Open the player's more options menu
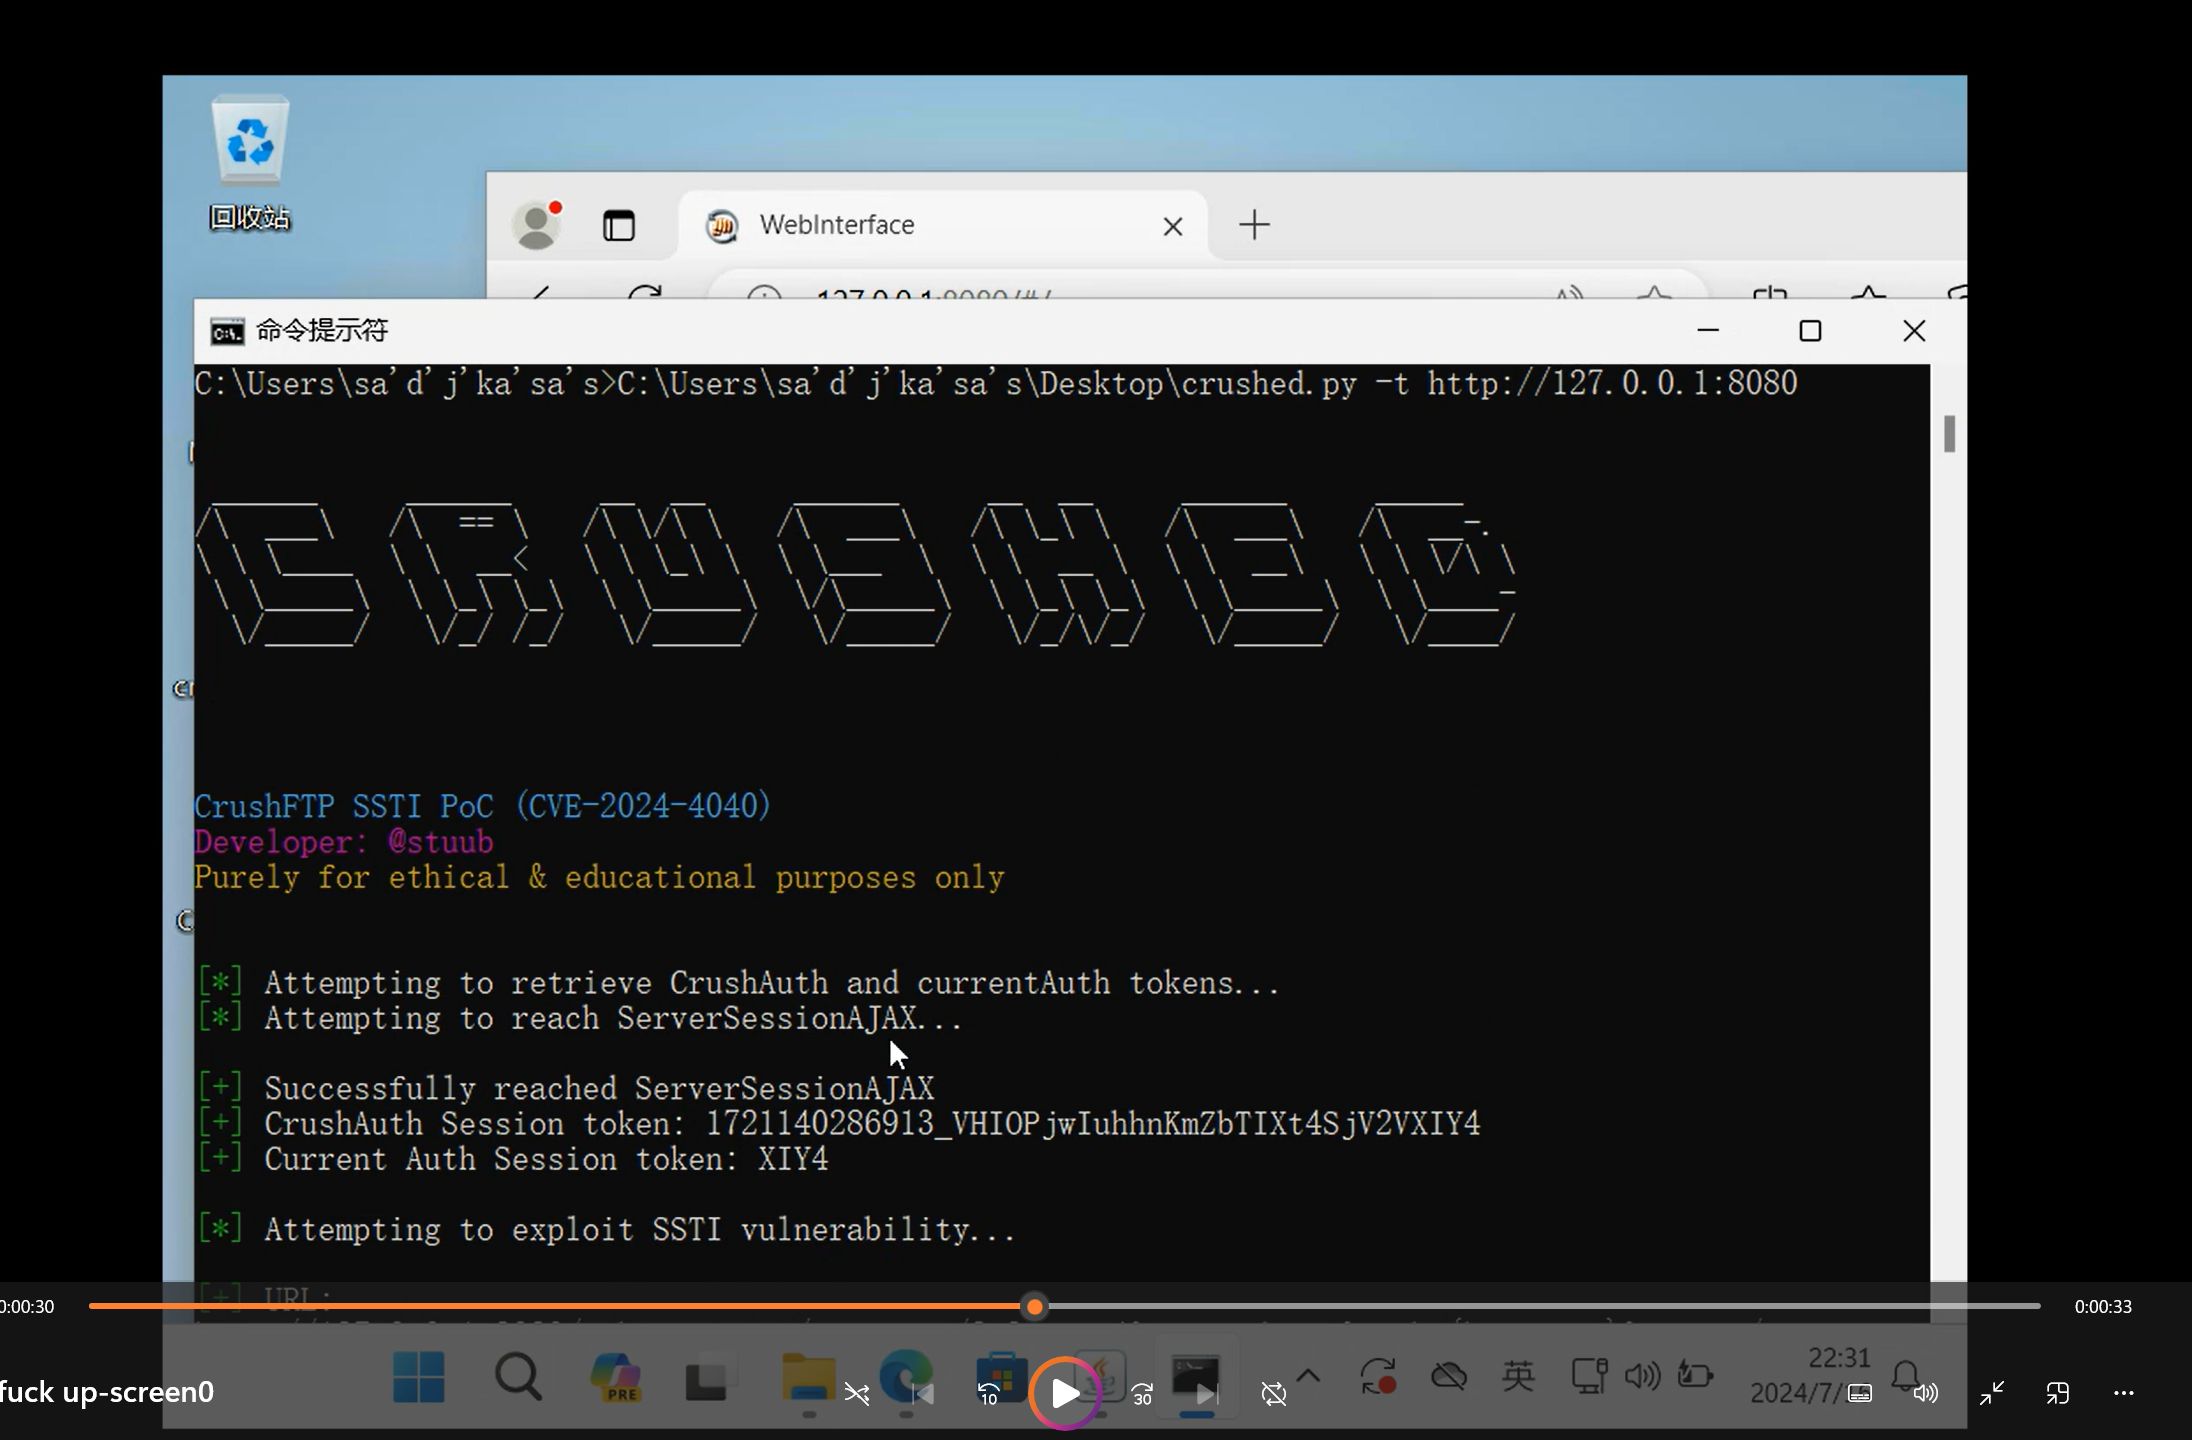This screenshot has width=2192, height=1440. [x=2124, y=1393]
